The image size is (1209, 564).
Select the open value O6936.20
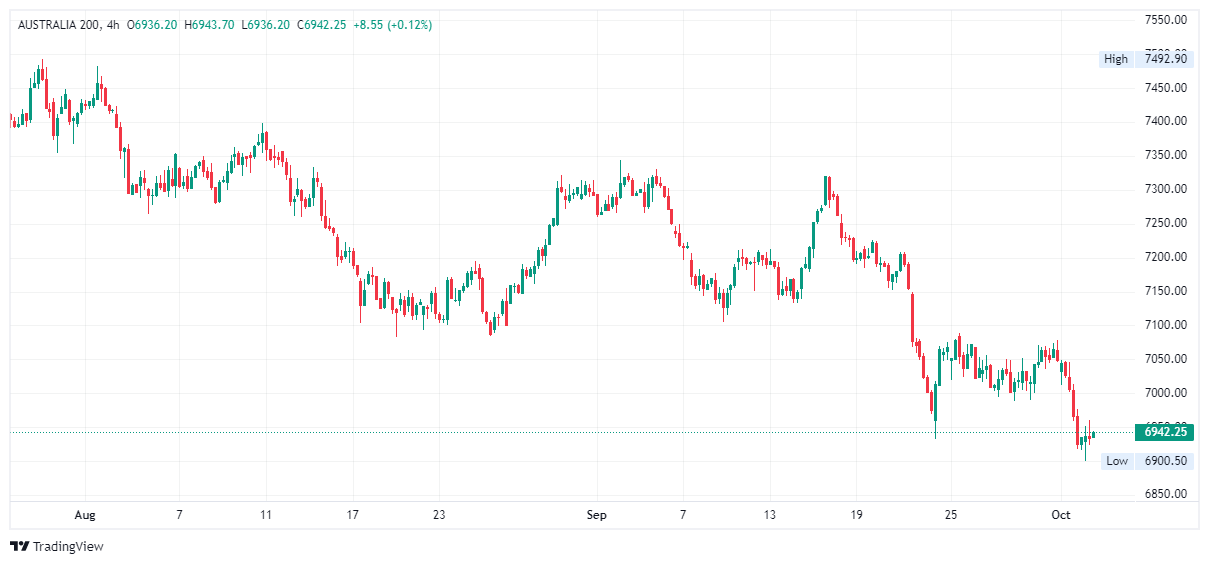click(x=151, y=25)
